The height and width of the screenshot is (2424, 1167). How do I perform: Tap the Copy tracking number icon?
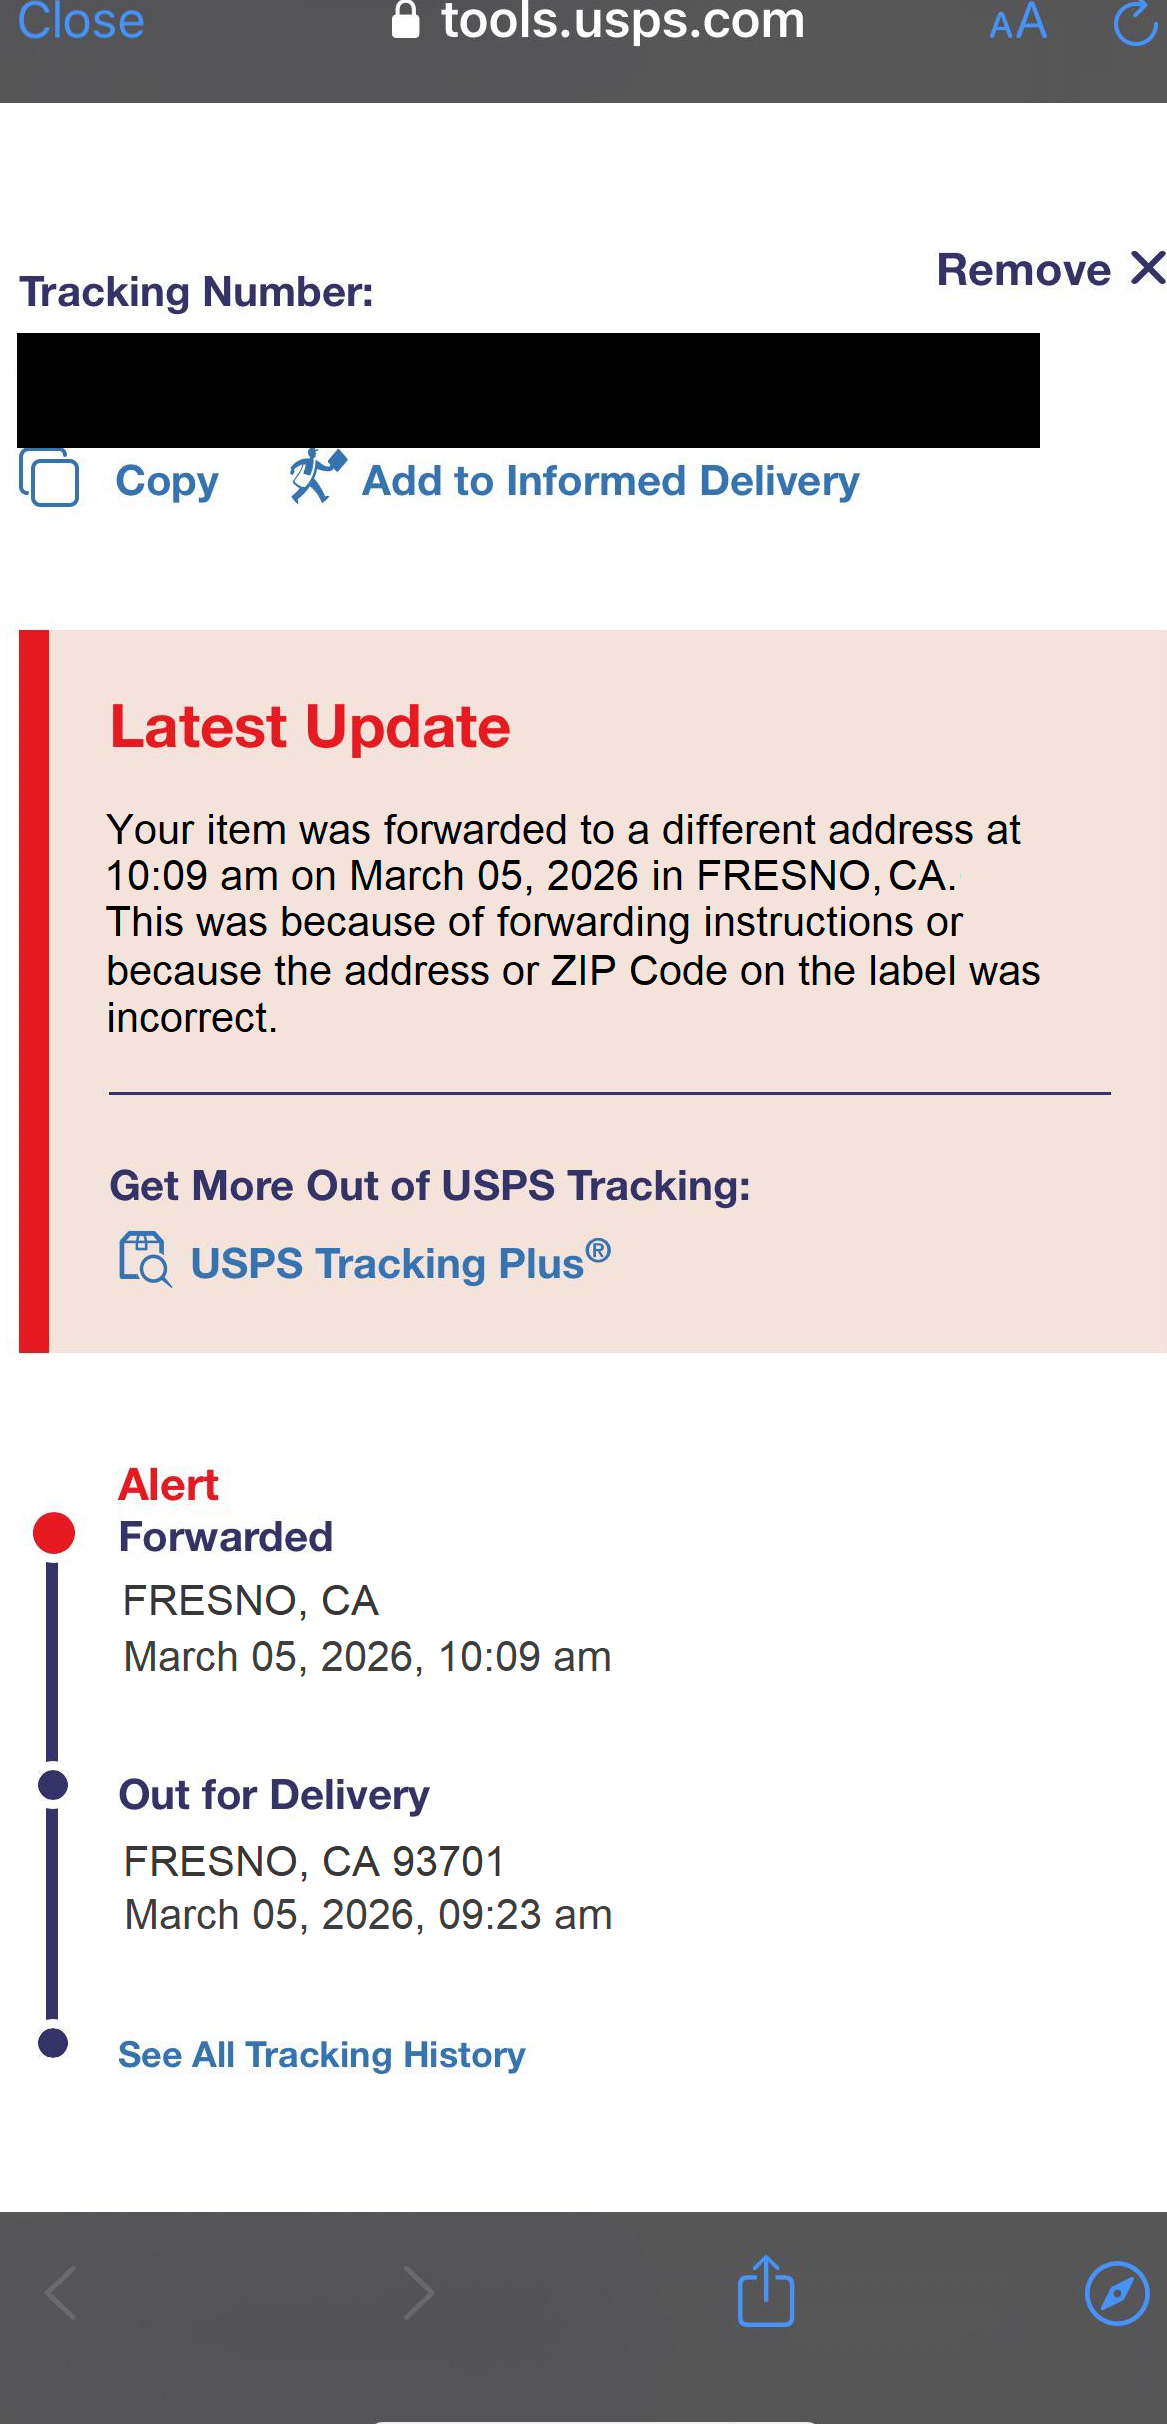[49, 479]
